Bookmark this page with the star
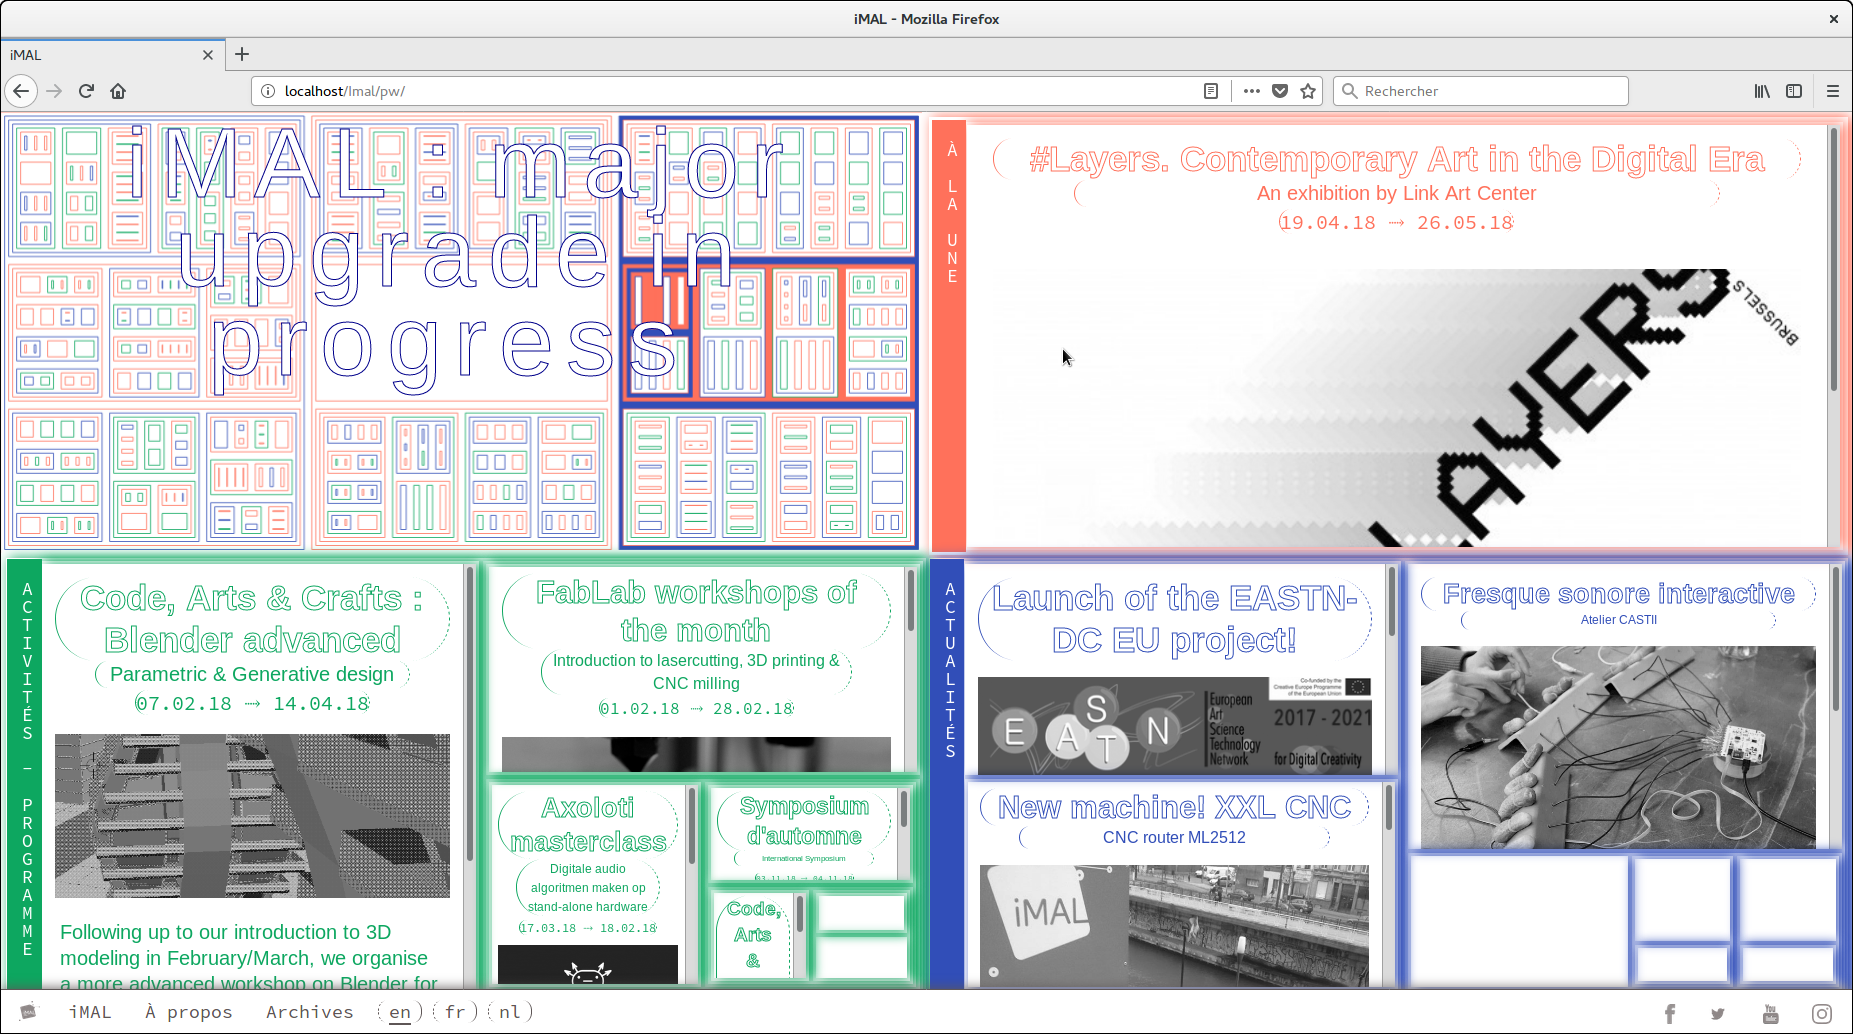 click(x=1308, y=91)
